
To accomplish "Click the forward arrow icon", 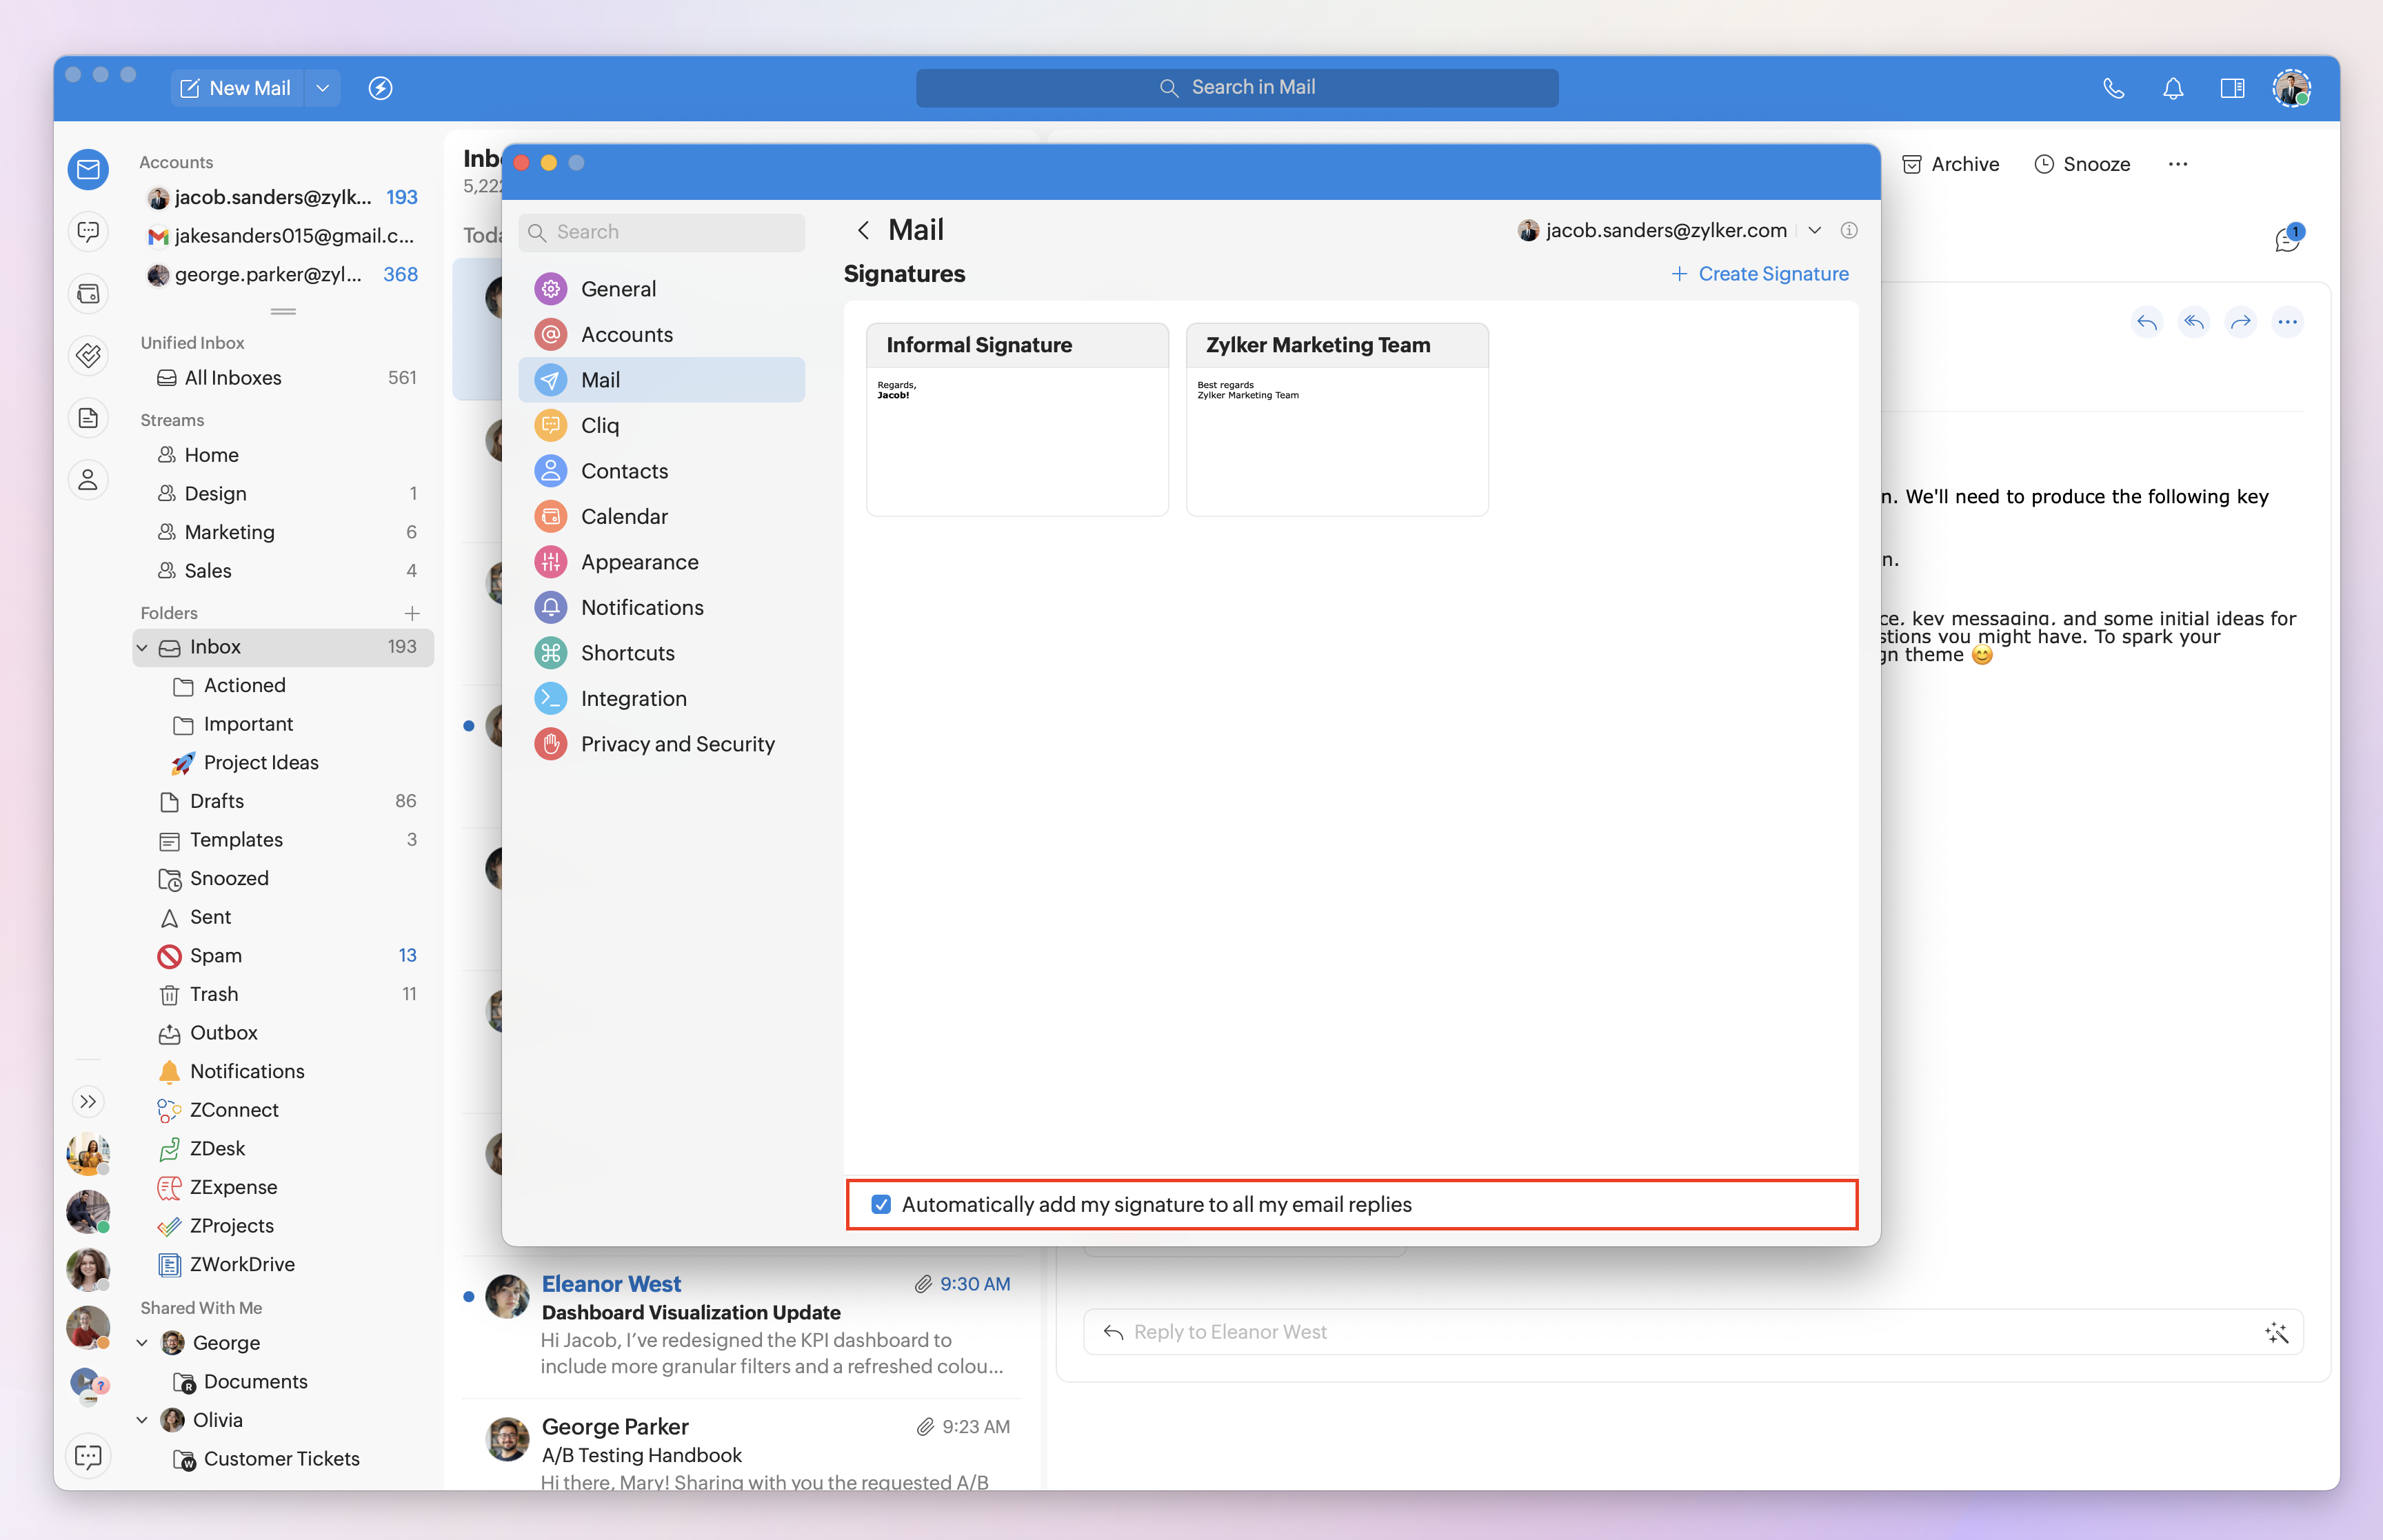I will click(2240, 322).
